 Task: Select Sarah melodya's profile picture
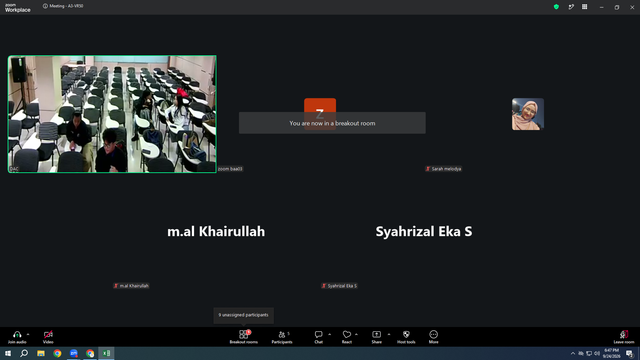click(528, 114)
